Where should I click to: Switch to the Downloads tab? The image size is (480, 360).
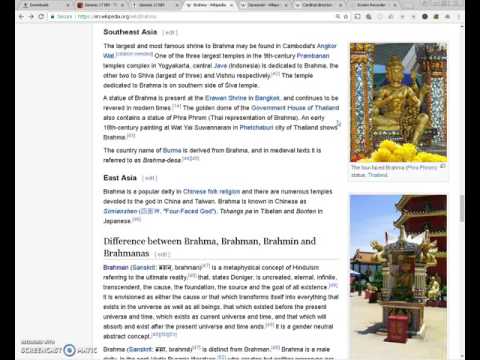[43, 5]
